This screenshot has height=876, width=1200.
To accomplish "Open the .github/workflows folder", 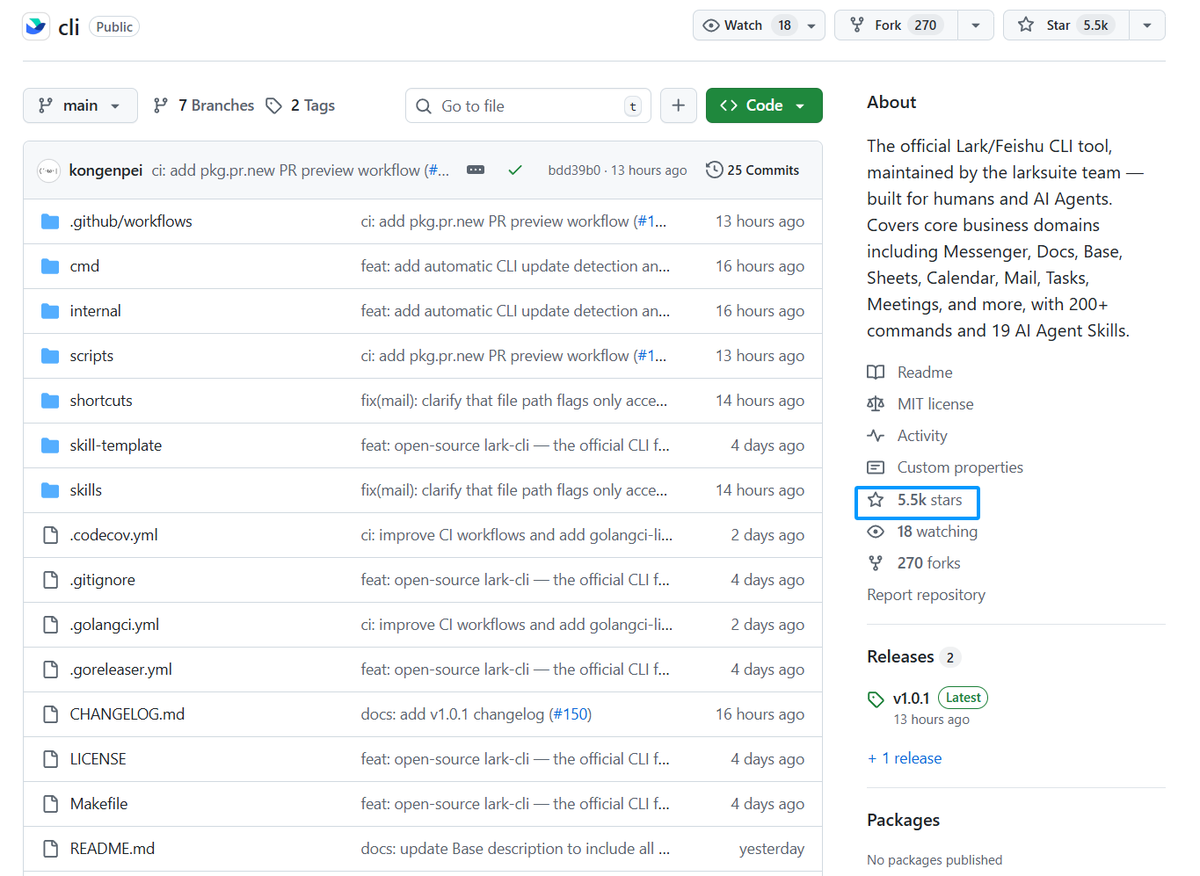I will point(131,221).
